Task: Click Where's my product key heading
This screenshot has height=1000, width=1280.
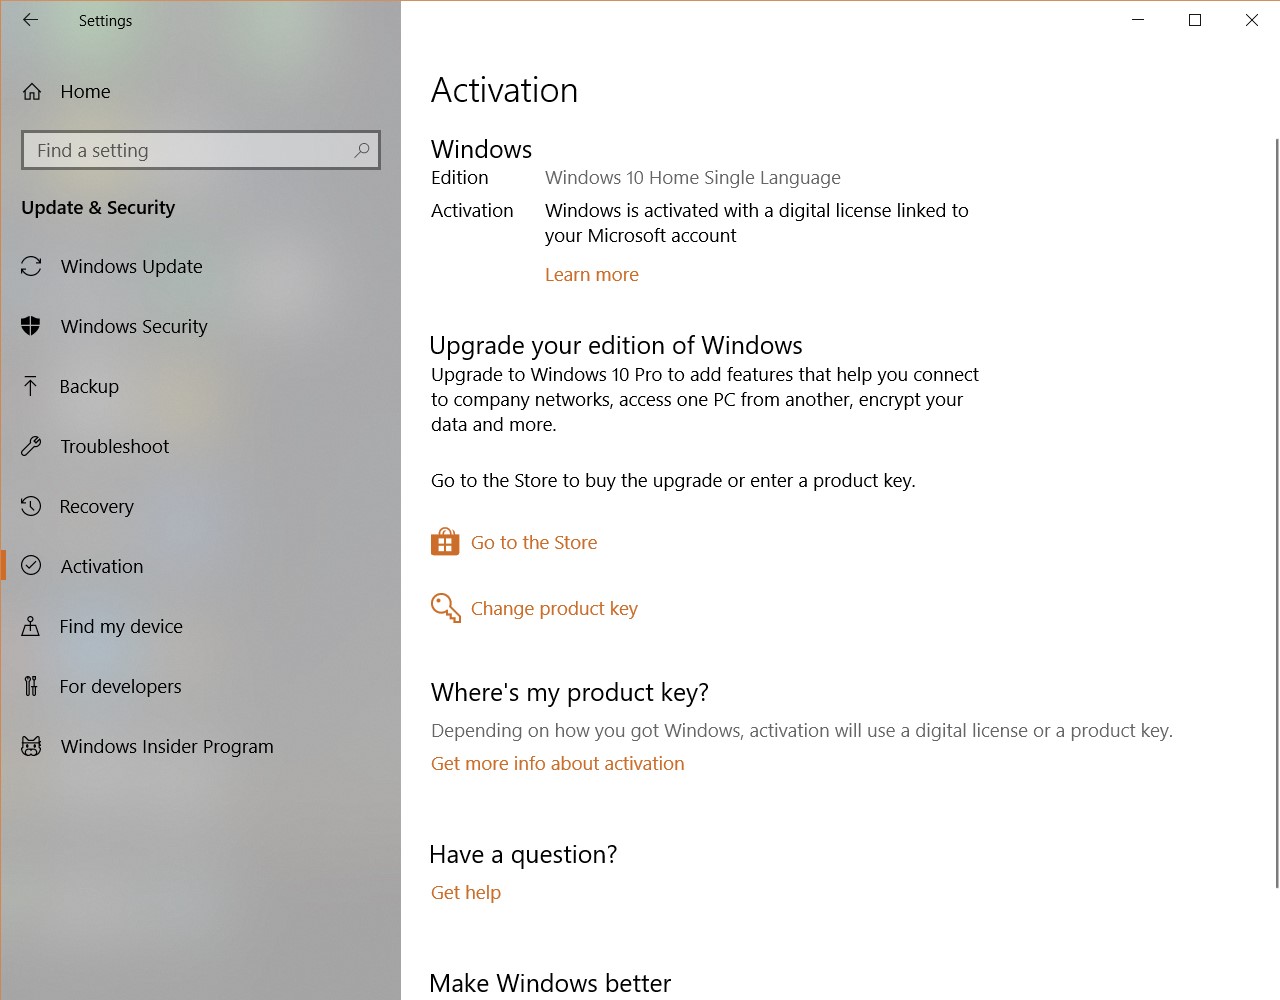Action: [570, 692]
